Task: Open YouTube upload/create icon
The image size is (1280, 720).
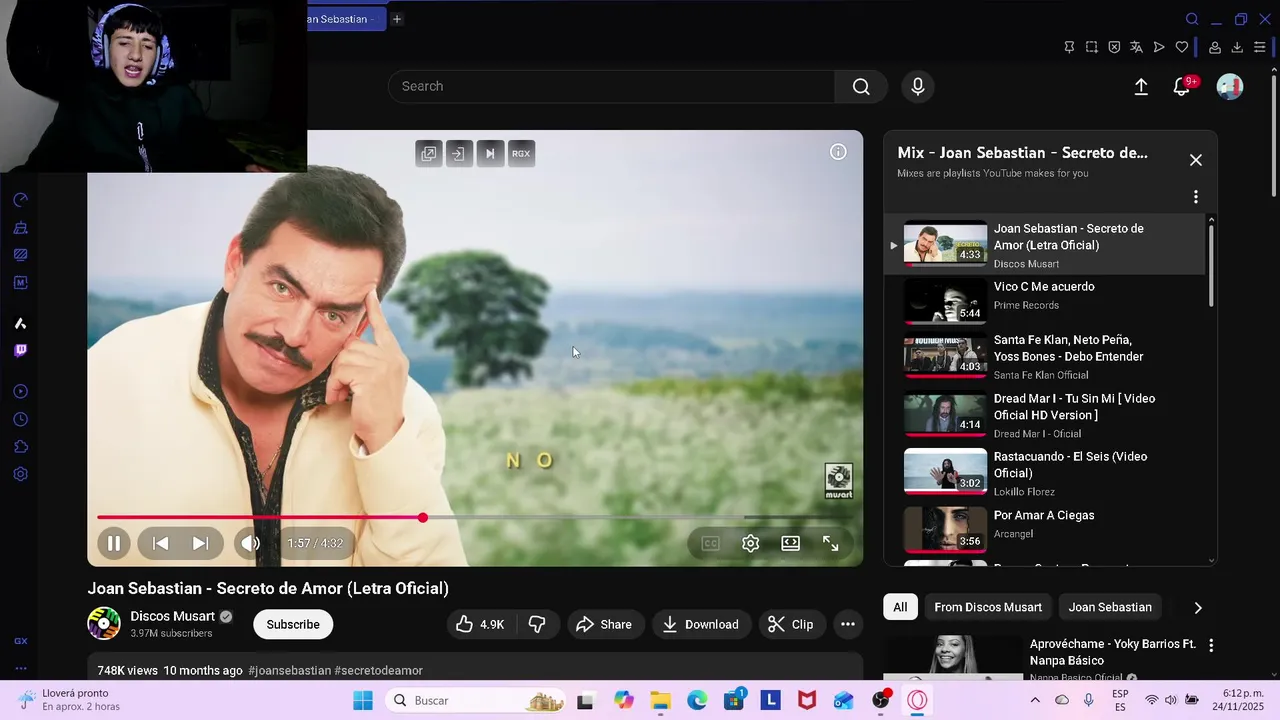Action: click(1141, 87)
